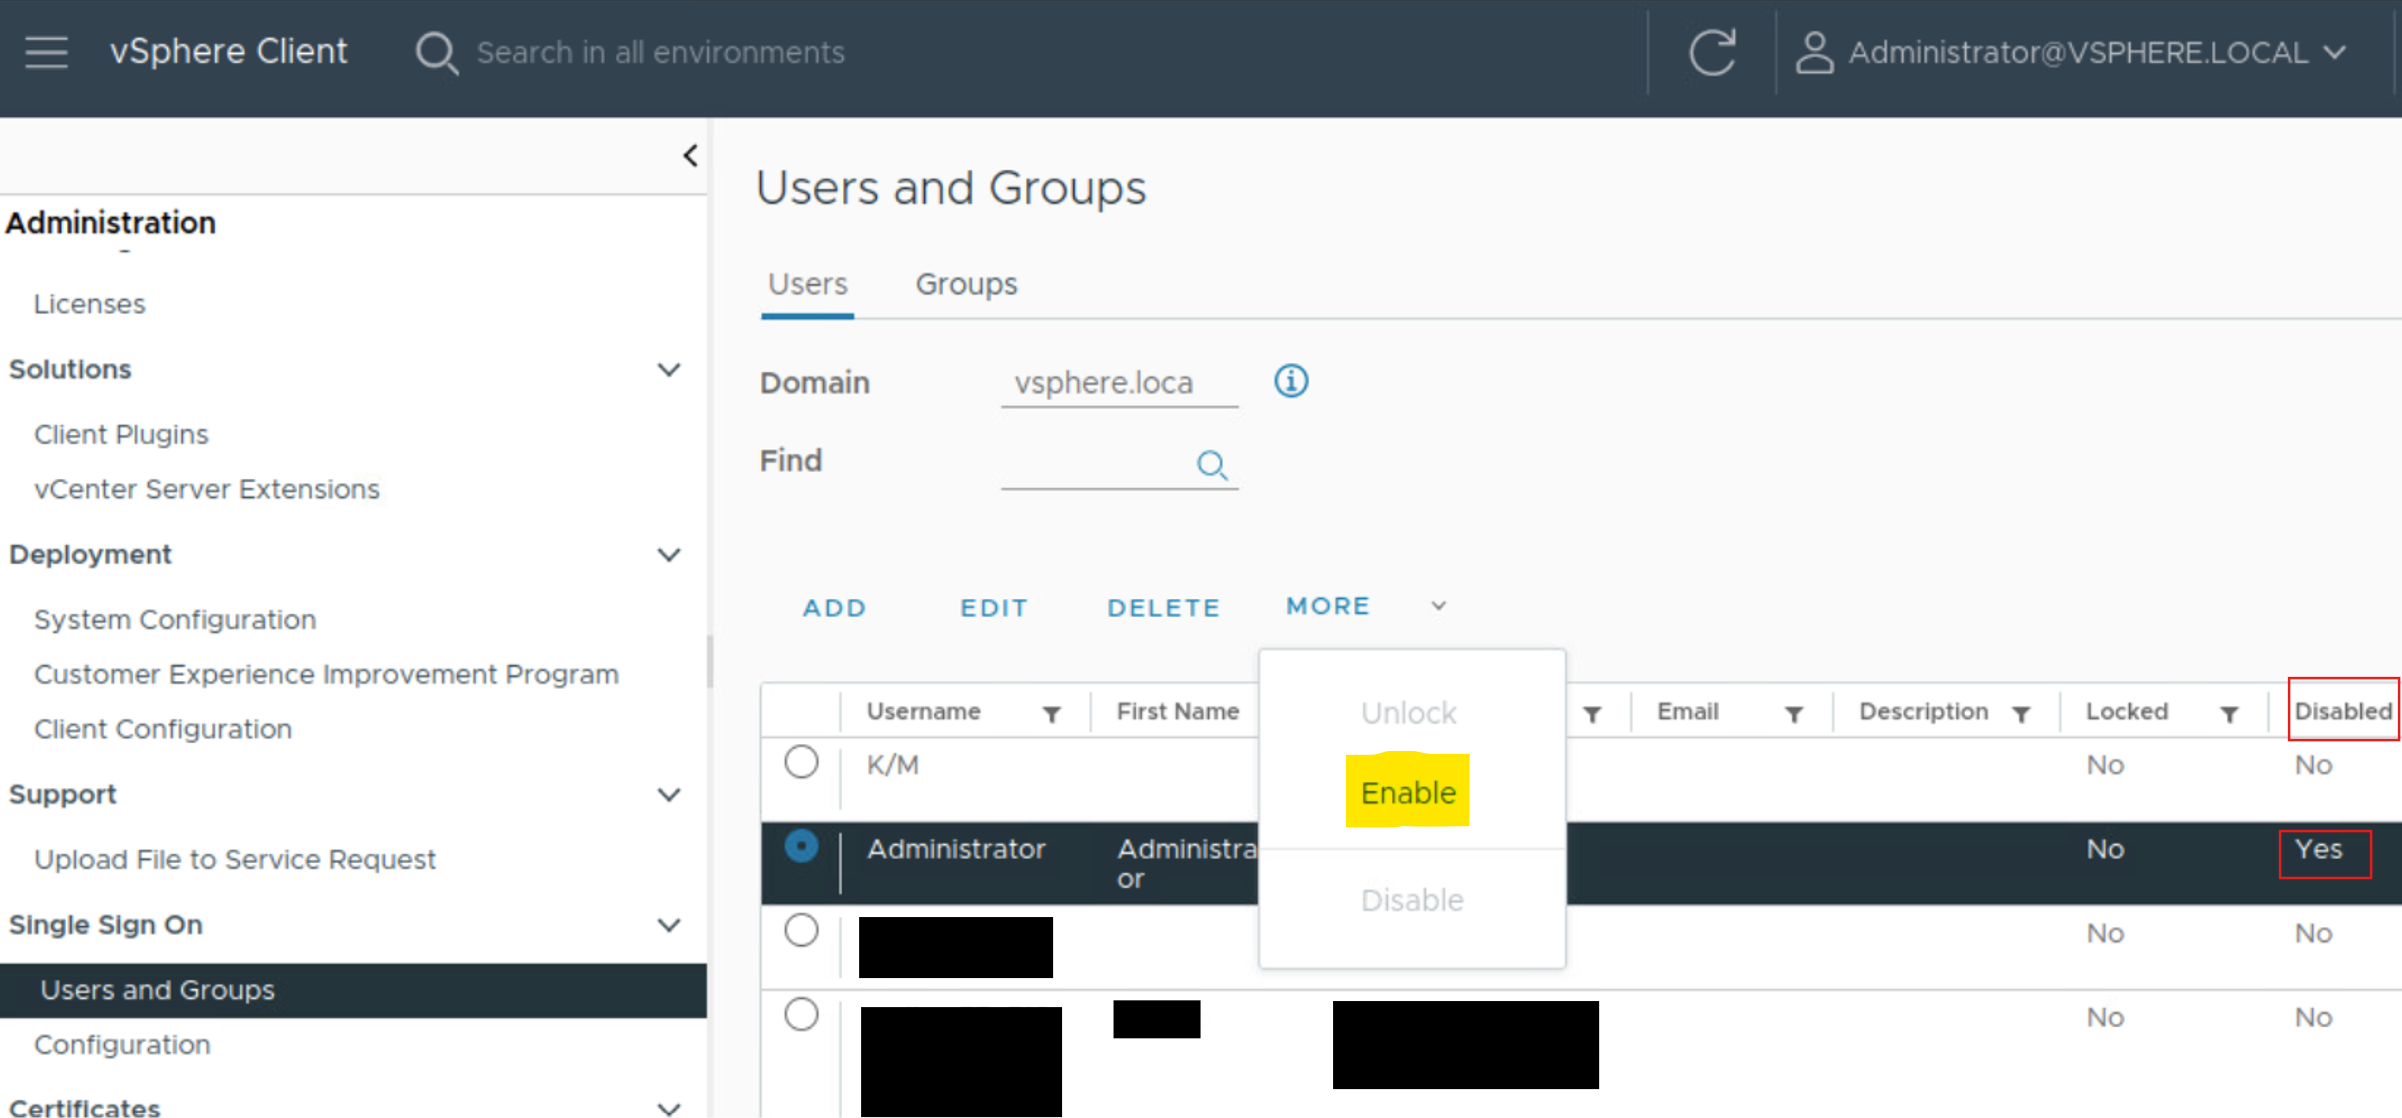Click the EDIT user button
2402x1118 pixels.
(x=993, y=608)
